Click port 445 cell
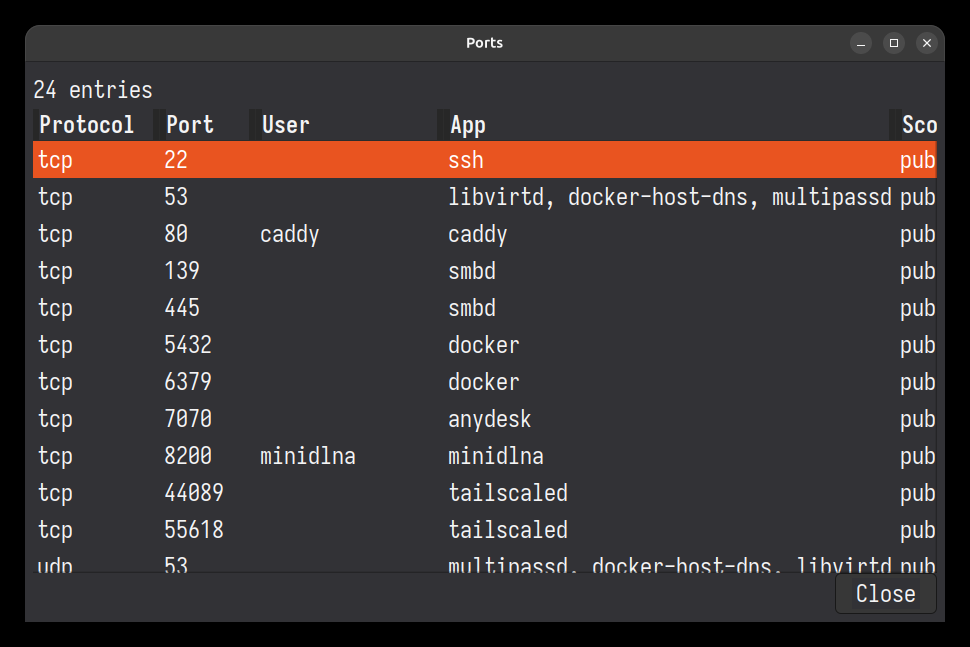This screenshot has height=647, width=970. [182, 308]
